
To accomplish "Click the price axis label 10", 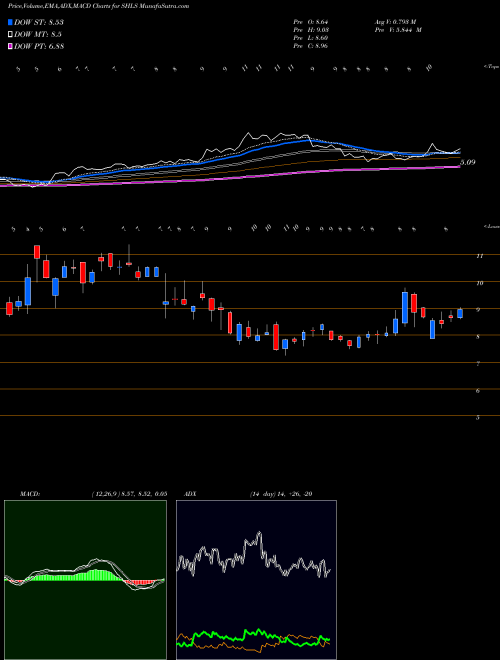I will coord(479,283).
